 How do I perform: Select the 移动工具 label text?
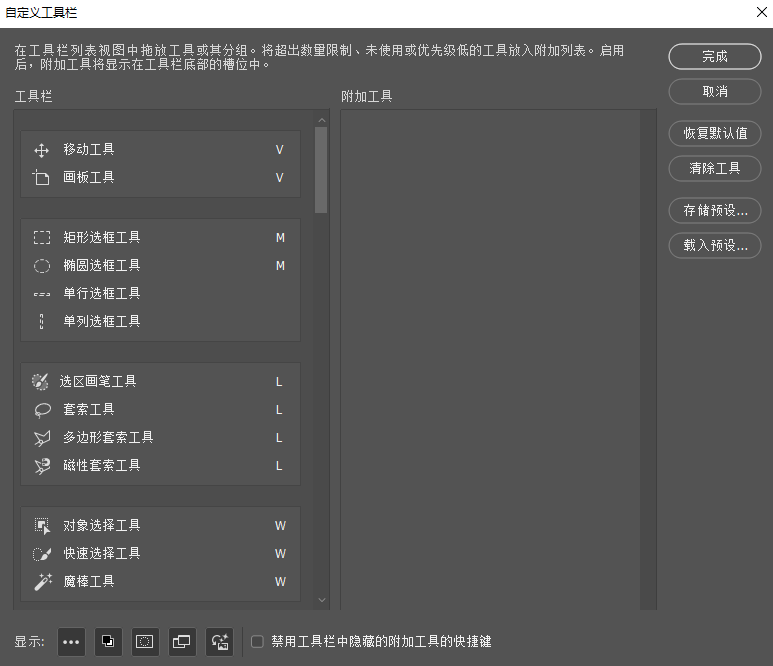(89, 149)
